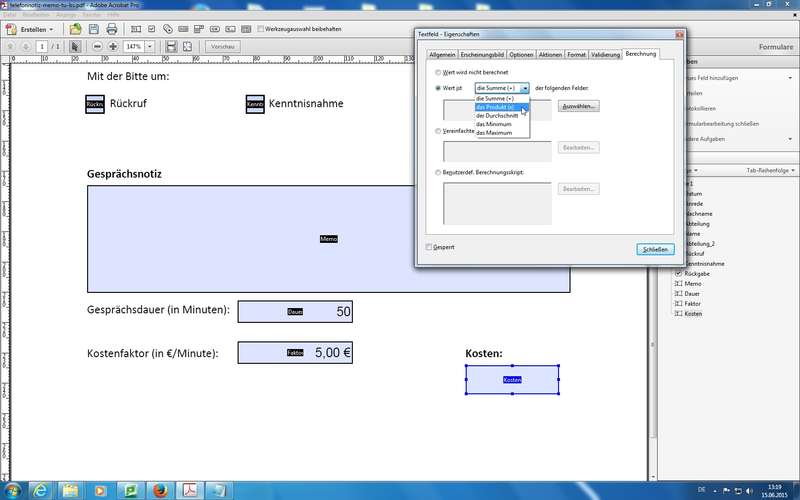Click the save disk icon in toolbar

click(x=93, y=29)
